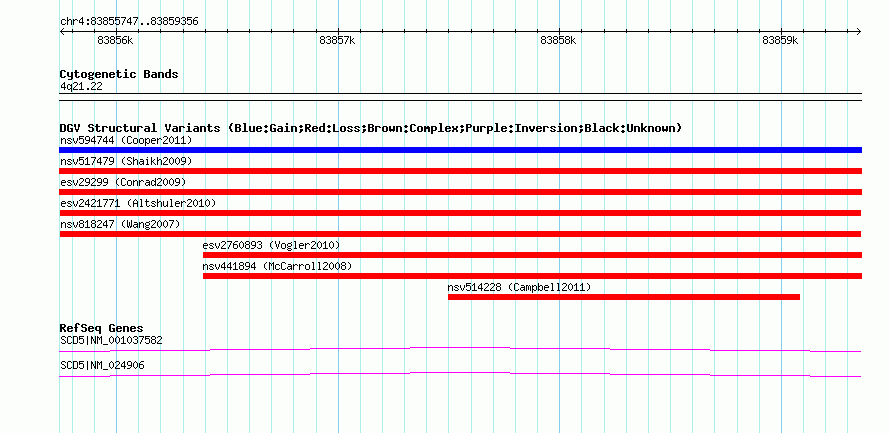This screenshot has height=433, width=890.
Task: Select the esv2760893 (Vogler2010) label
Action: tap(271, 245)
